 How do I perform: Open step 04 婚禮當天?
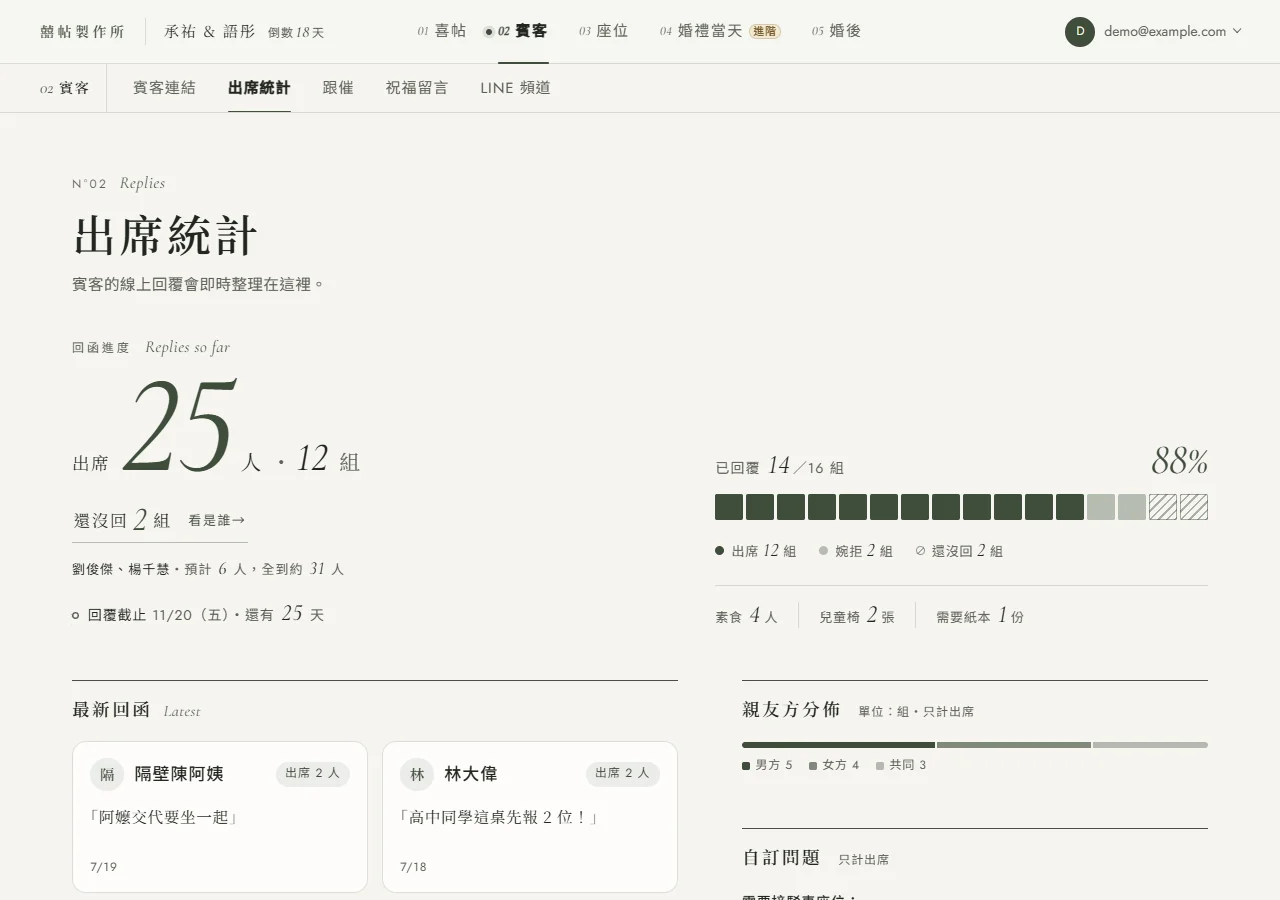(701, 31)
